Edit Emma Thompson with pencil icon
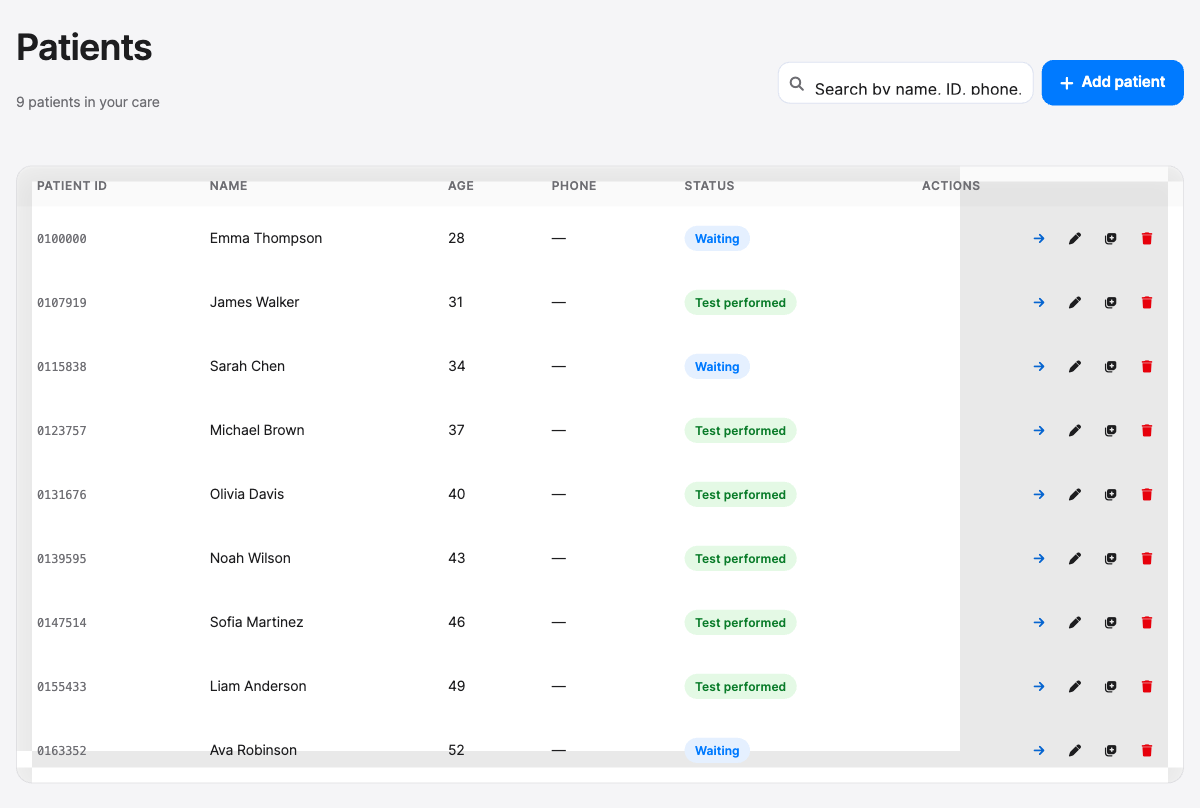 click(1075, 239)
